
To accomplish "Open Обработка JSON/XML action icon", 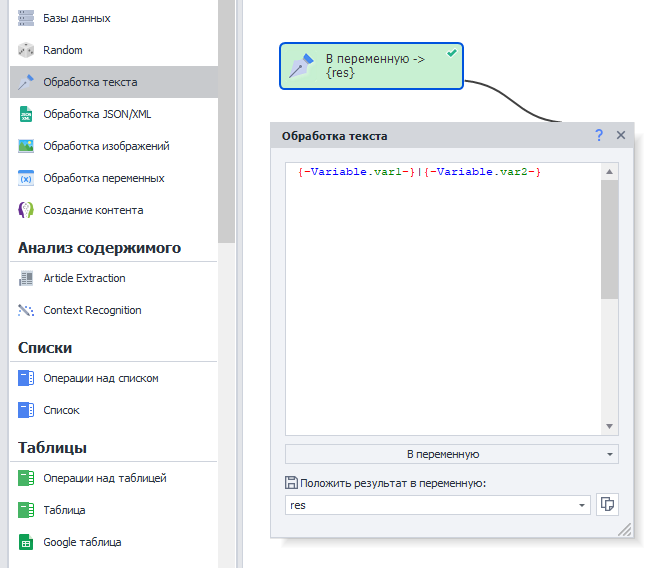I will click(26, 114).
